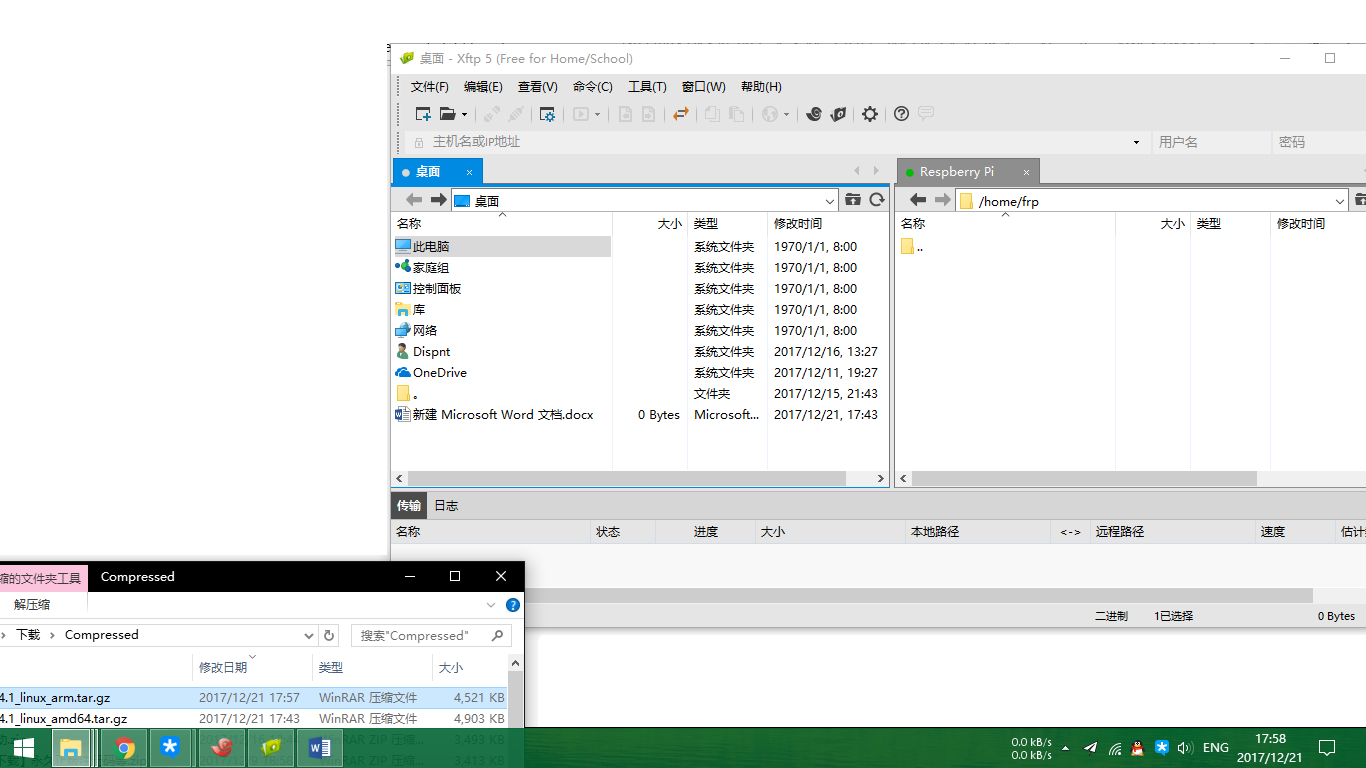Refresh the Explorer Compressed folder view
The height and width of the screenshot is (768, 1366).
[x=329, y=635]
